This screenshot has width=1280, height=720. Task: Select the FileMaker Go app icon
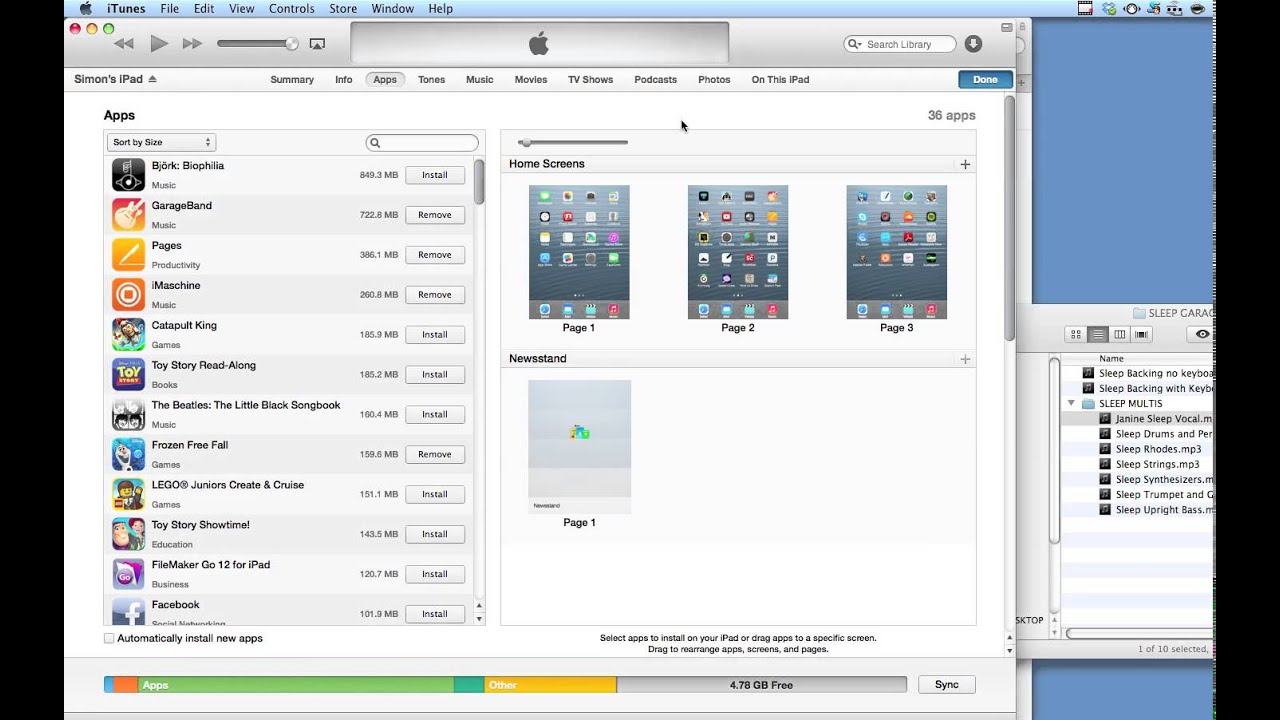pos(128,575)
